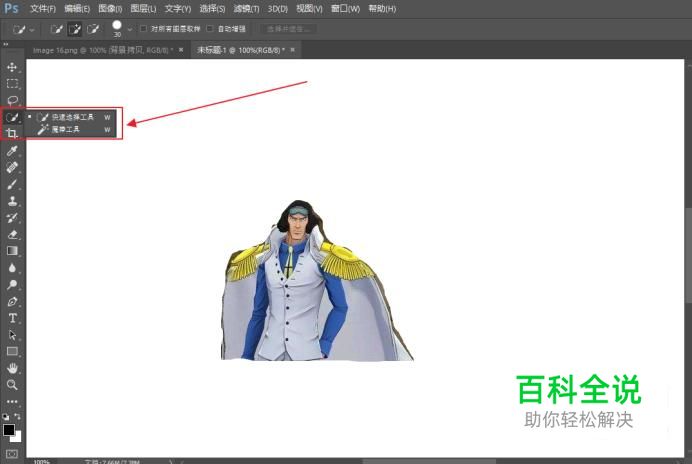The height and width of the screenshot is (464, 692).
Task: Select the Zoom tool
Action: [12, 385]
